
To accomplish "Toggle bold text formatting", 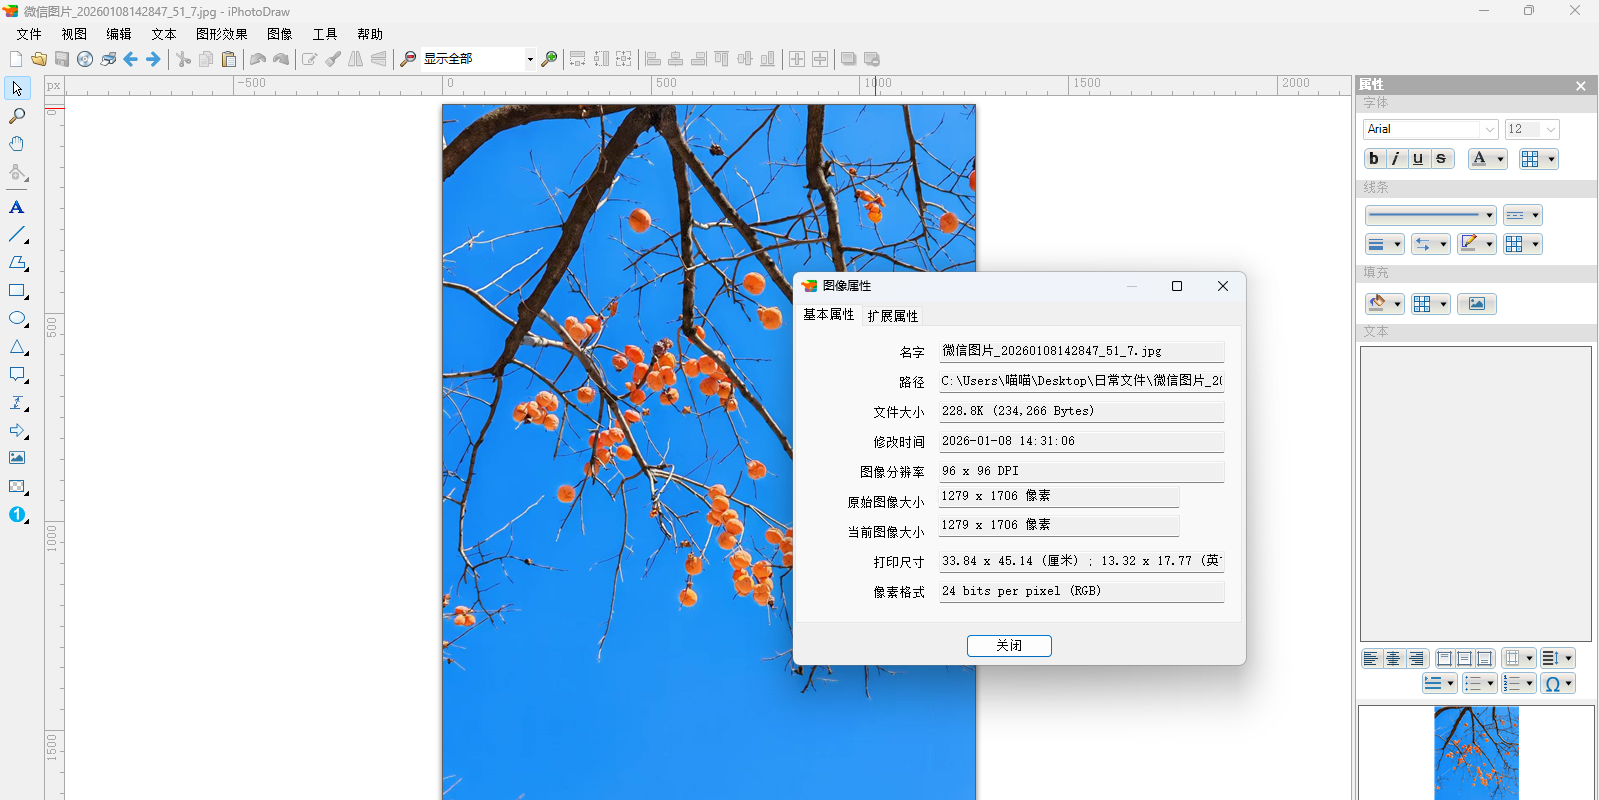I will click(x=1374, y=158).
